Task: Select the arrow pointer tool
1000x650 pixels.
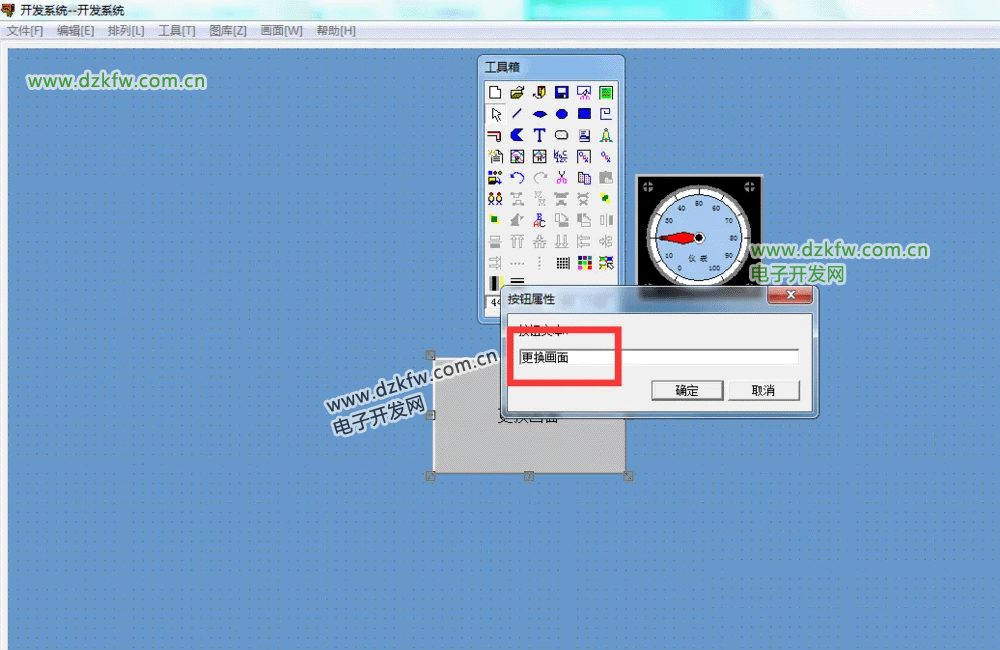Action: pos(495,114)
